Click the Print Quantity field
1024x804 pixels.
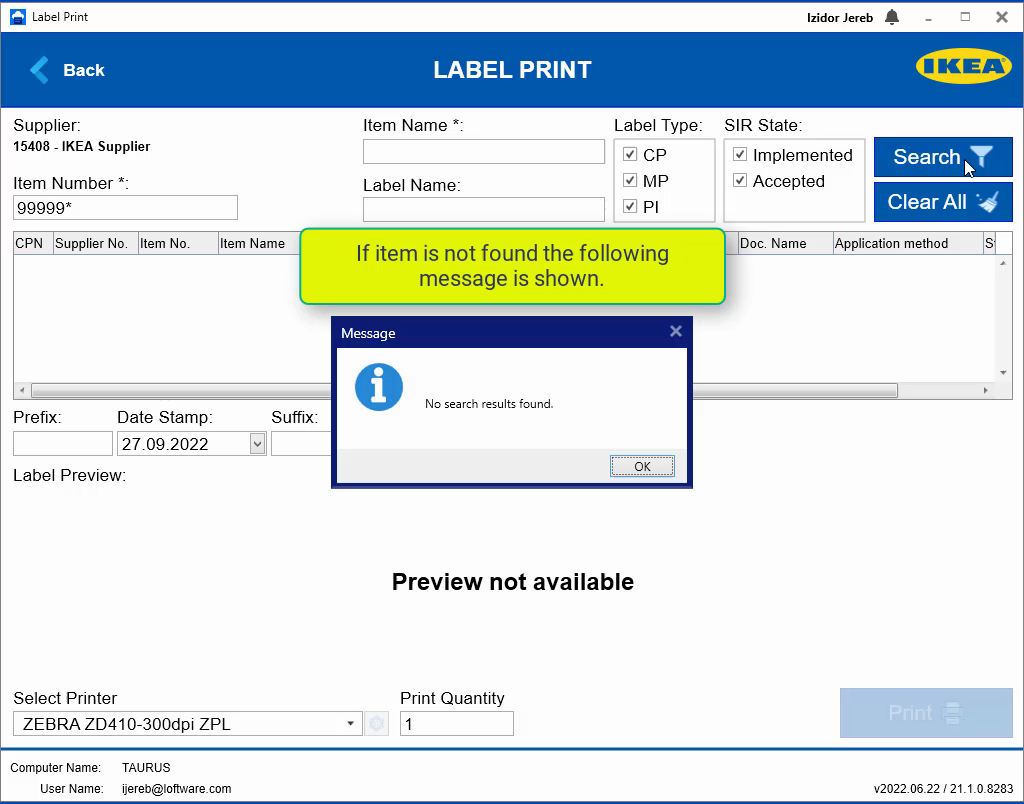click(456, 724)
